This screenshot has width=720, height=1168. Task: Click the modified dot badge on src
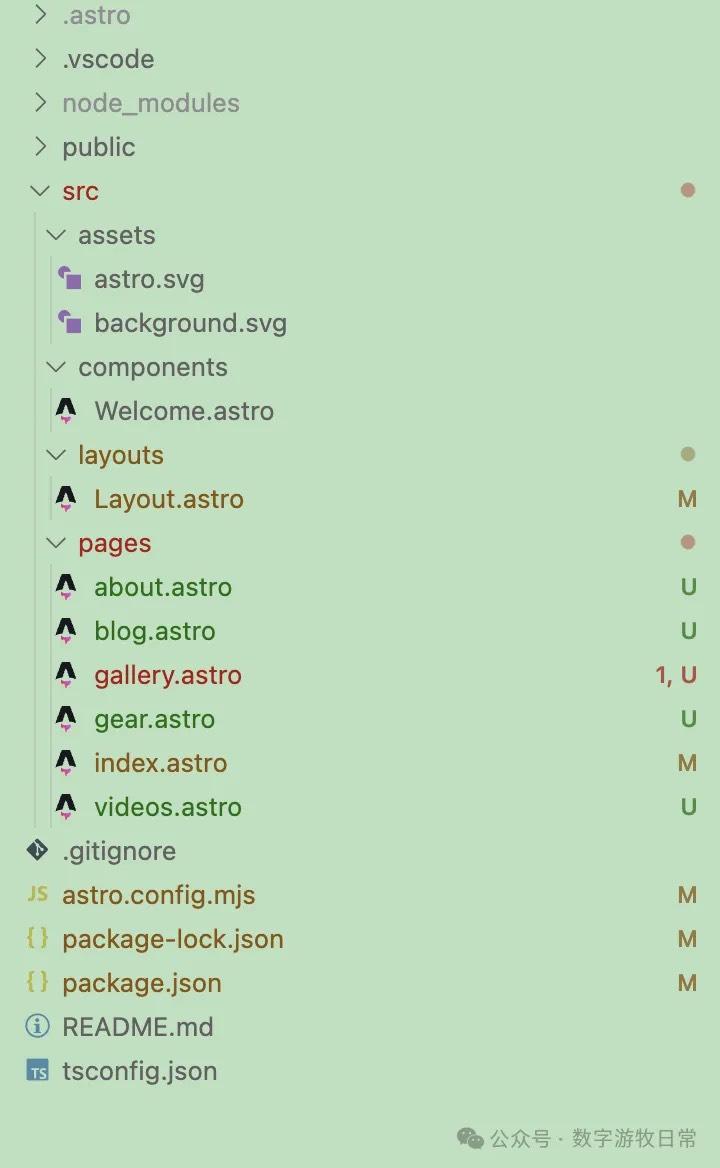coord(687,190)
